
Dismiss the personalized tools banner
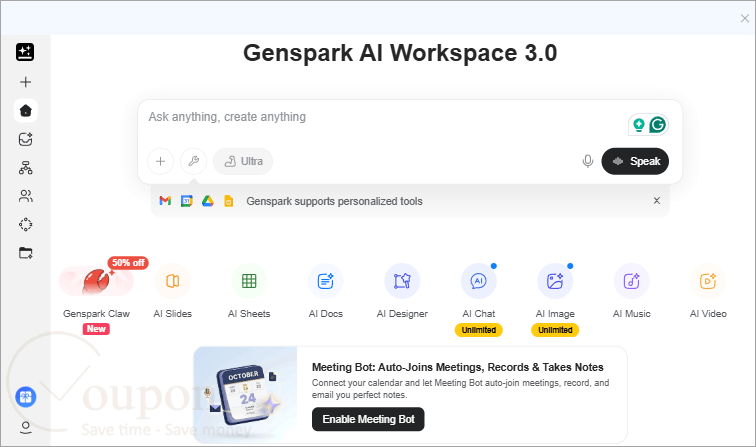click(x=657, y=201)
